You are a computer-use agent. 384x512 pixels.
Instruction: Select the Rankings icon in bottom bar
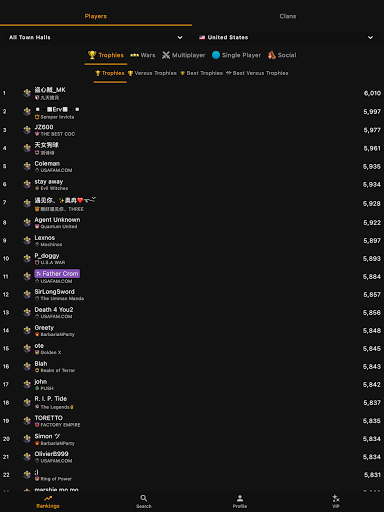click(x=48, y=498)
